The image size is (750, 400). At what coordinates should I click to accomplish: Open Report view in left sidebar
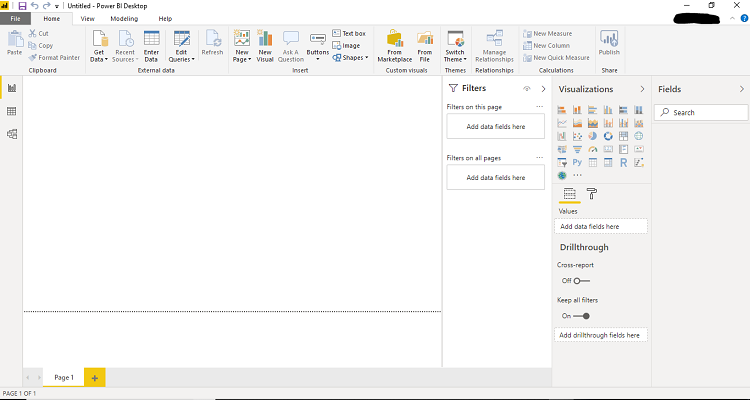[11, 88]
